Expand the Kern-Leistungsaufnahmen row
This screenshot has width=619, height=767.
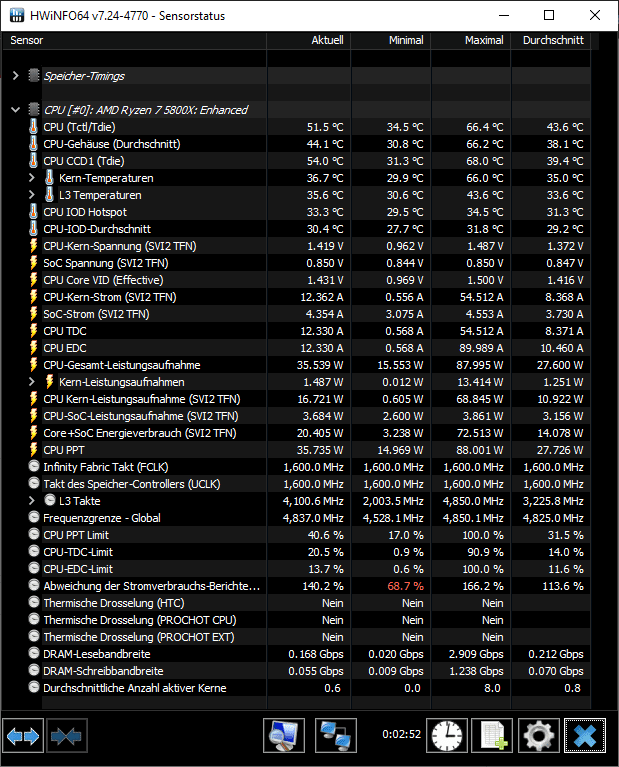coord(32,382)
